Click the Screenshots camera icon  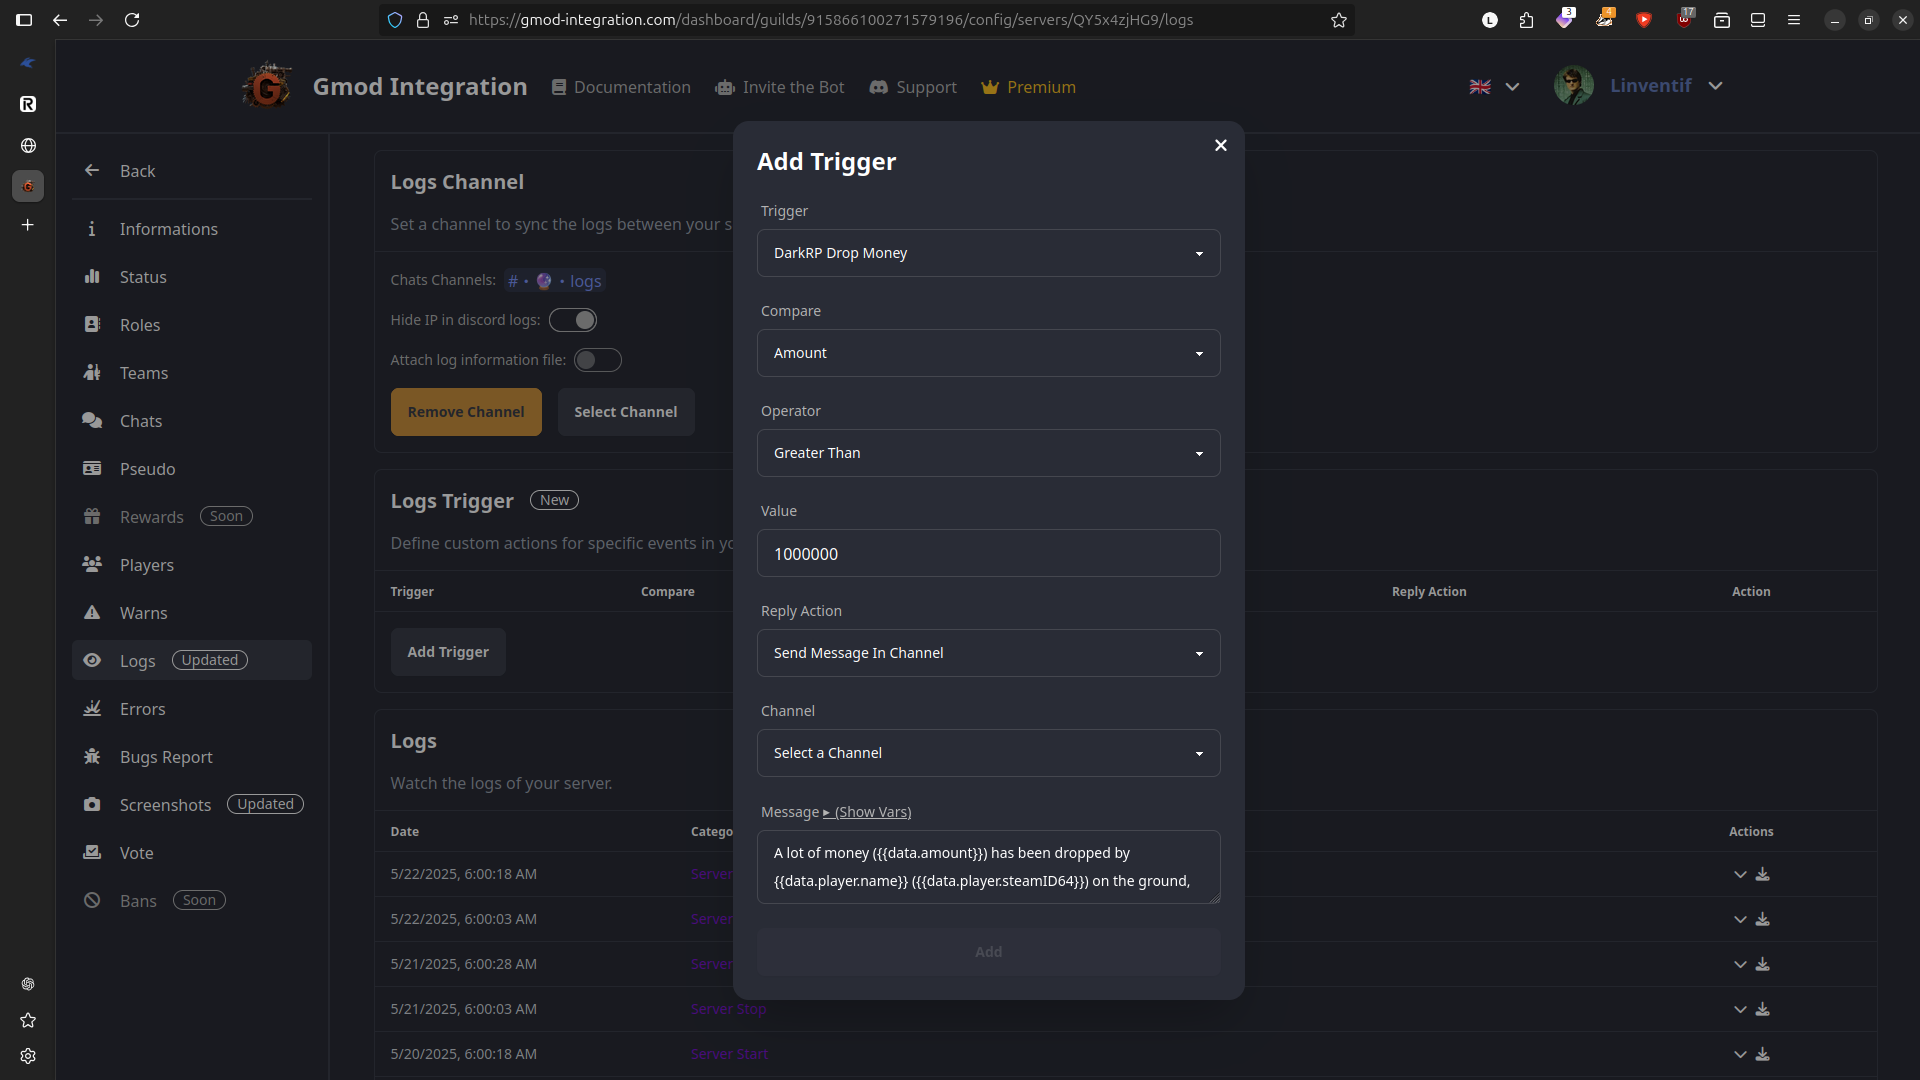92,804
